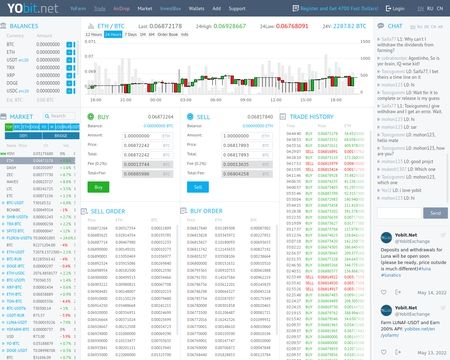
Task: Switch chart to 6M range
Action: [152, 34]
